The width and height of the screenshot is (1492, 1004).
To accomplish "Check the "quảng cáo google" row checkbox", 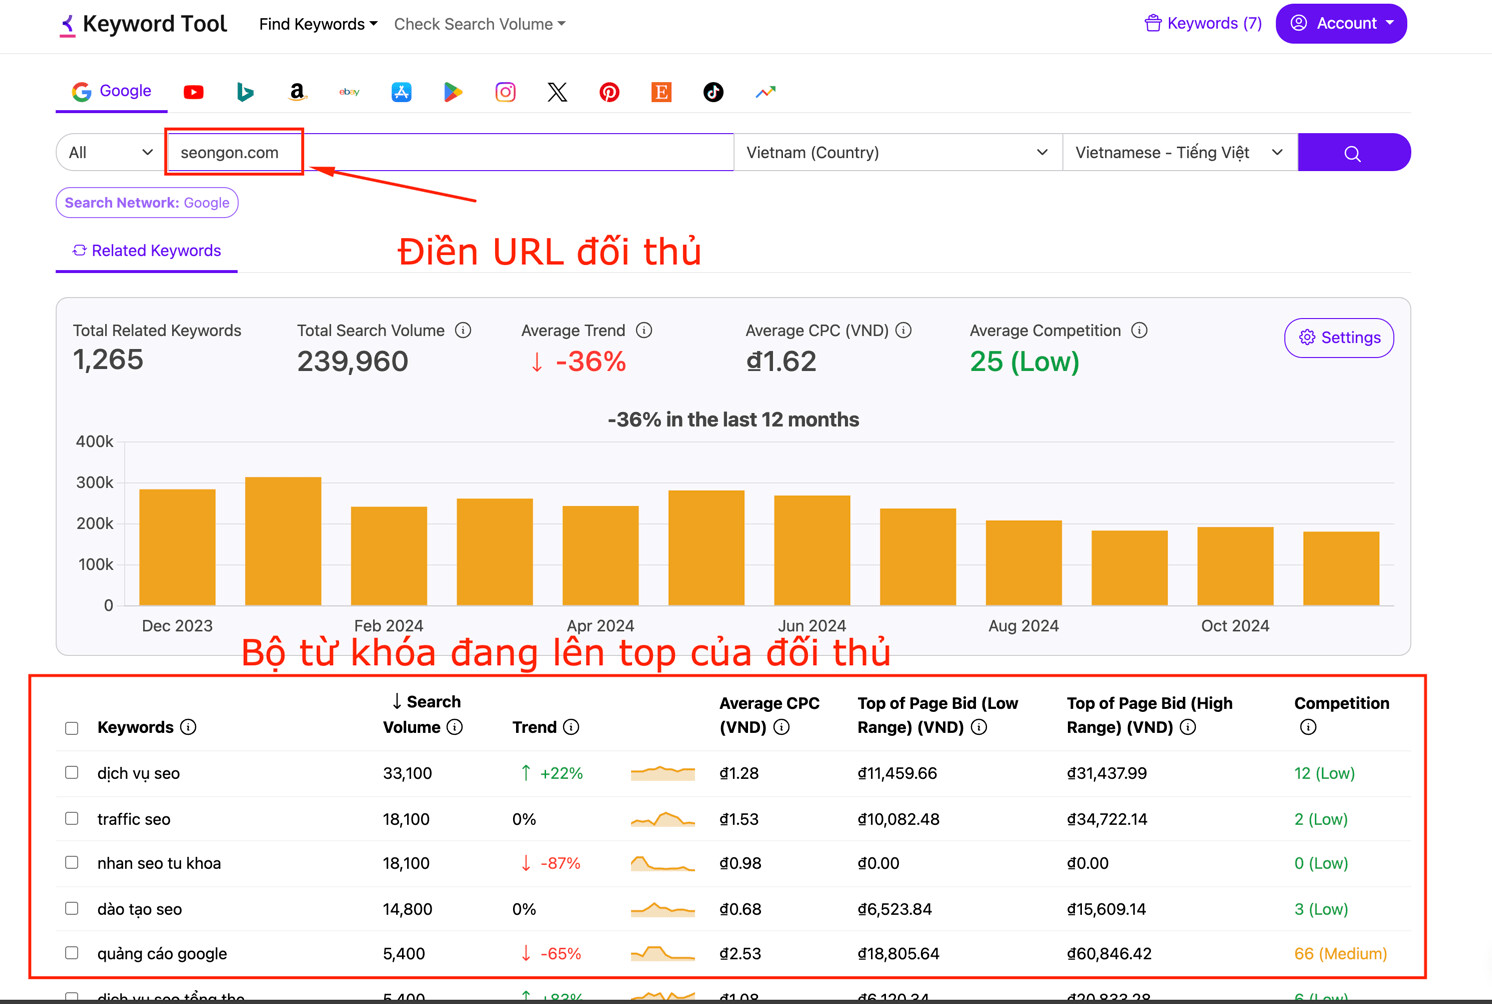I will pyautogui.click(x=72, y=953).
